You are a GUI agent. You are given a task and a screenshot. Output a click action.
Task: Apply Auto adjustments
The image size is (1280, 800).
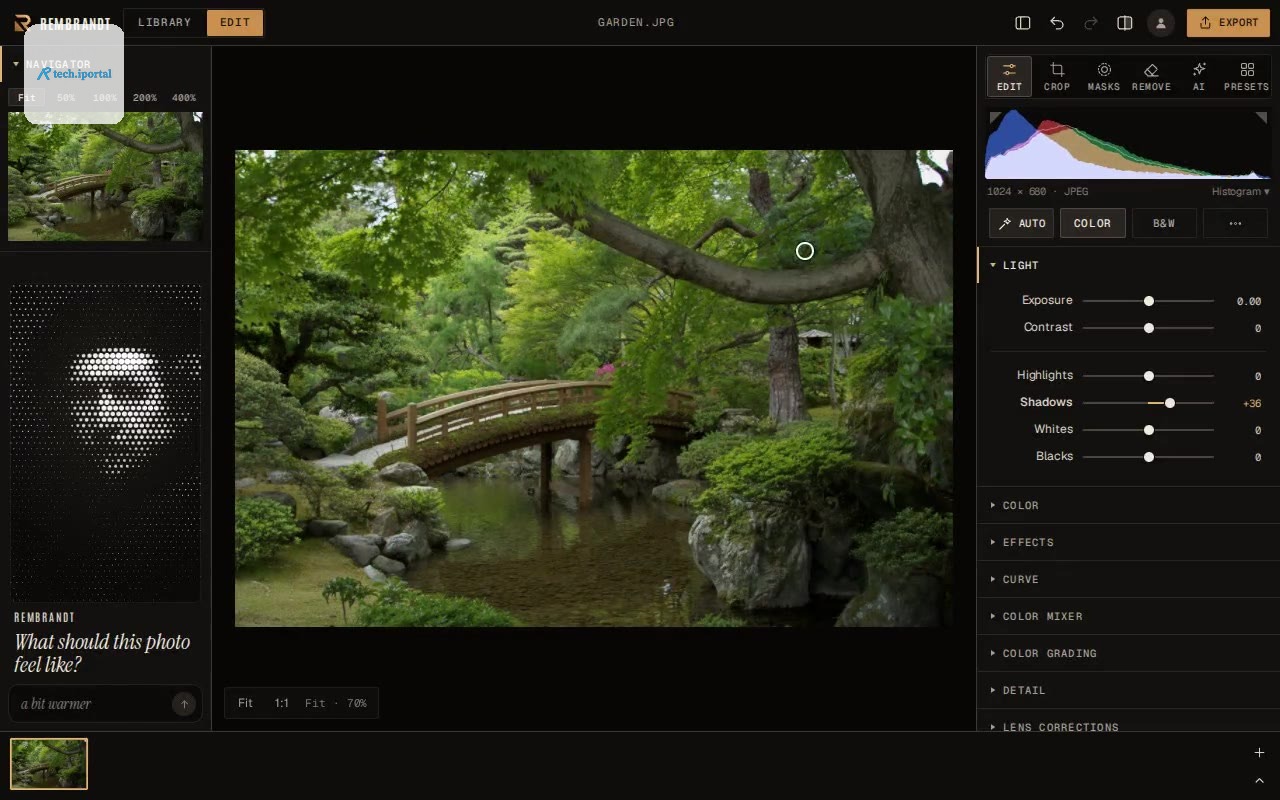coord(1021,223)
